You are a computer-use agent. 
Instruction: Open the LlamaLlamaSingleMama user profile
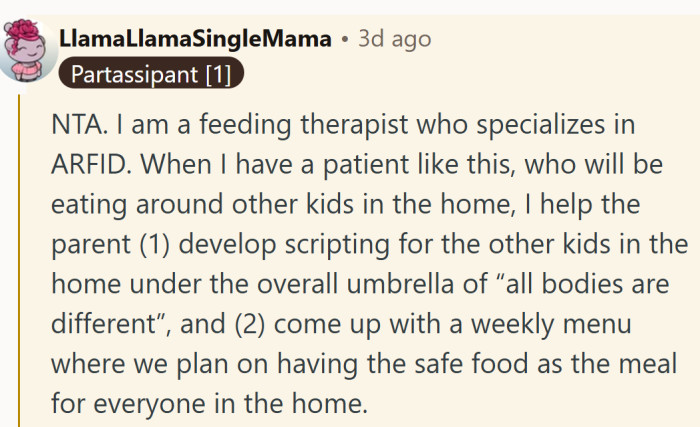pos(195,39)
